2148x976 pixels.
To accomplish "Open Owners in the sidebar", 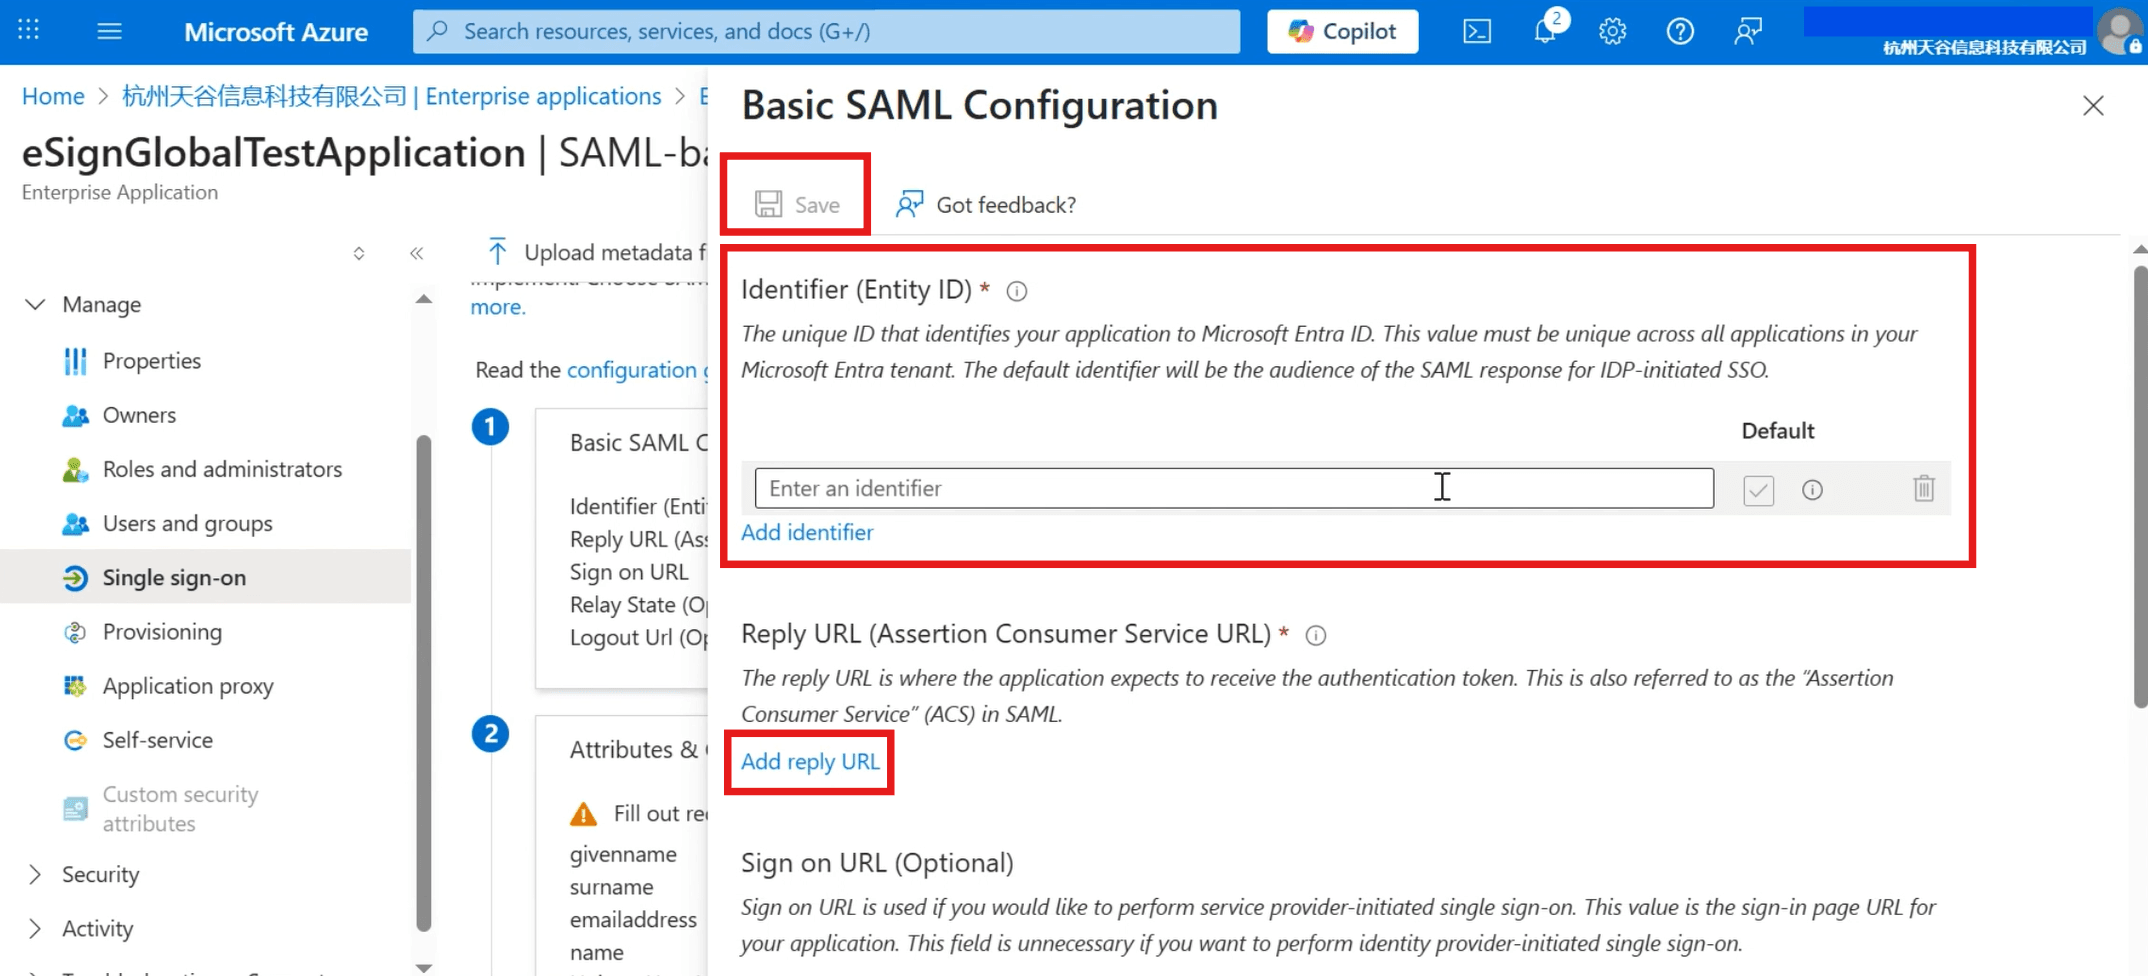I will (x=139, y=415).
